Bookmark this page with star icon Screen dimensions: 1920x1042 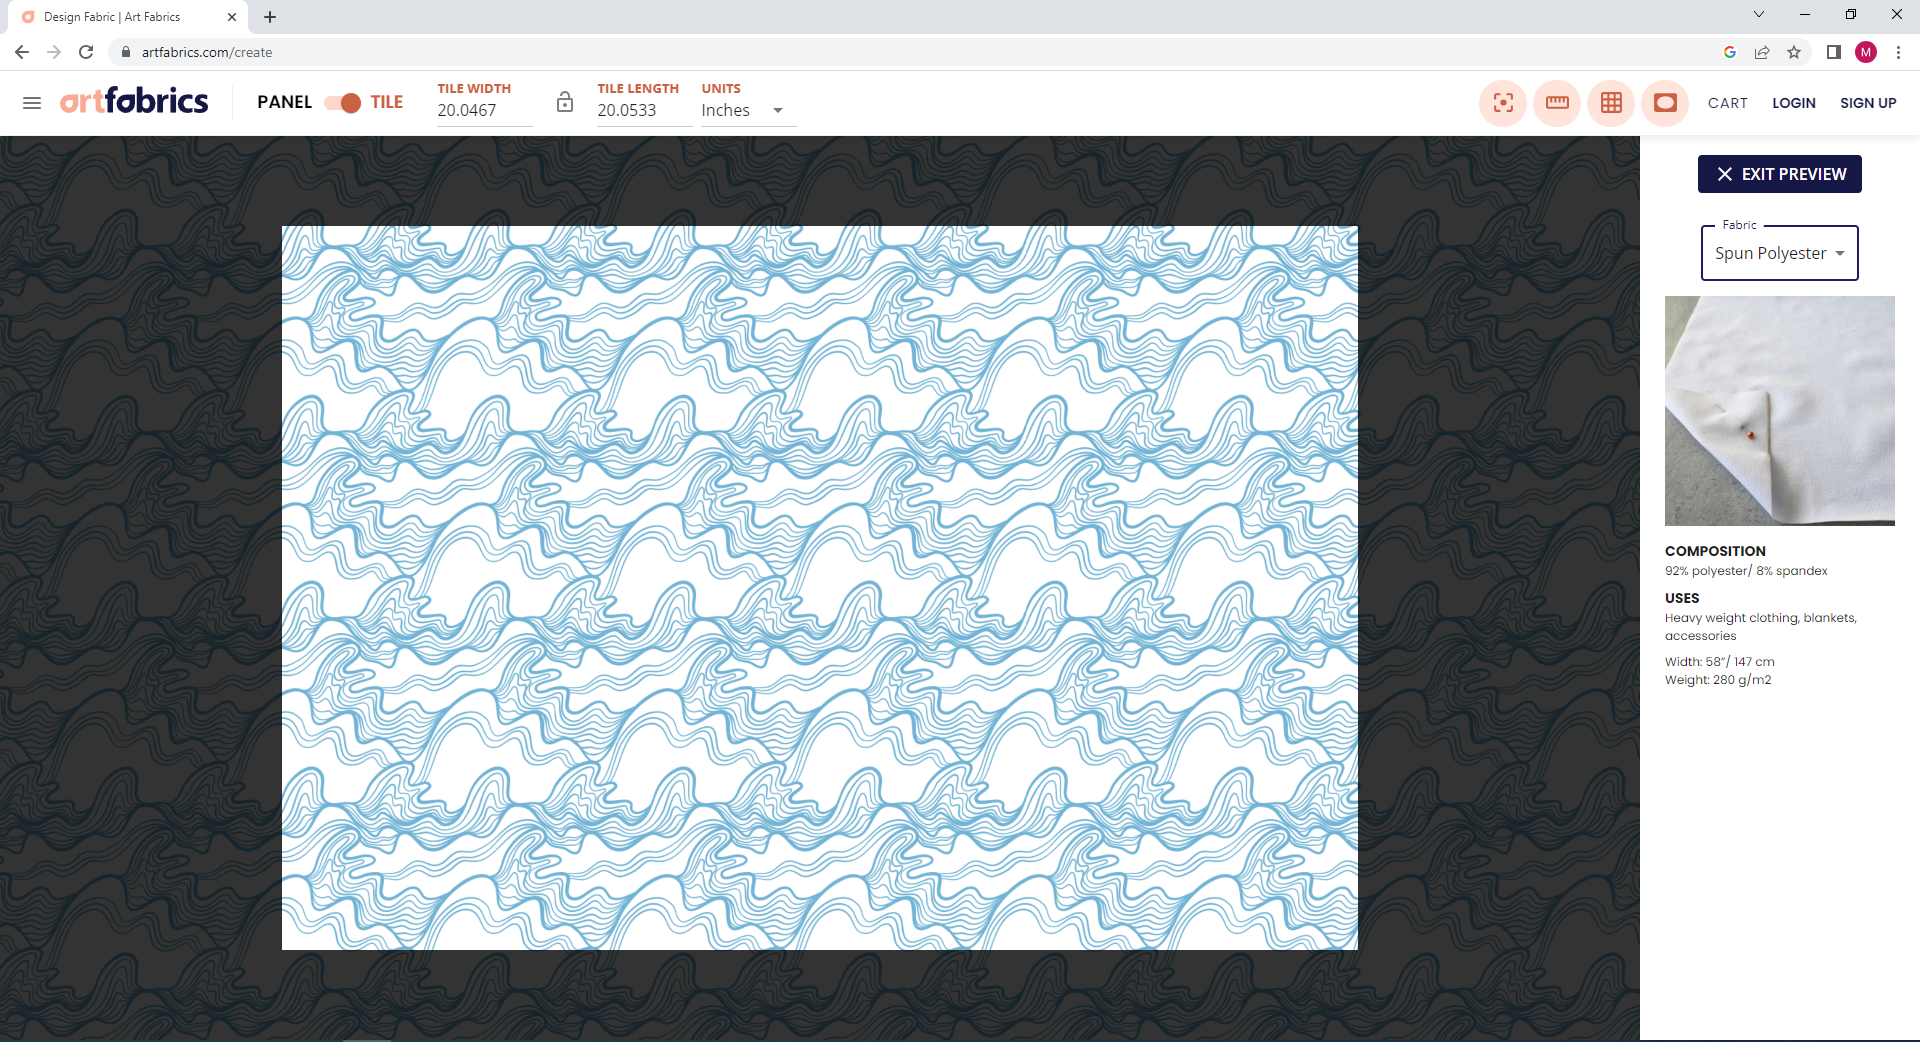tap(1794, 52)
